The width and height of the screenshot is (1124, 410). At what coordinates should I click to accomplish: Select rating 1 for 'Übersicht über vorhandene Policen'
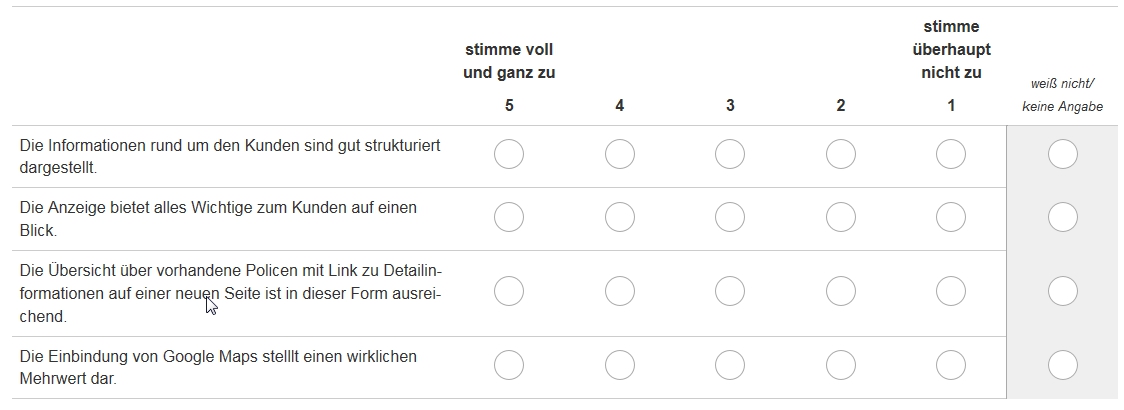(951, 292)
